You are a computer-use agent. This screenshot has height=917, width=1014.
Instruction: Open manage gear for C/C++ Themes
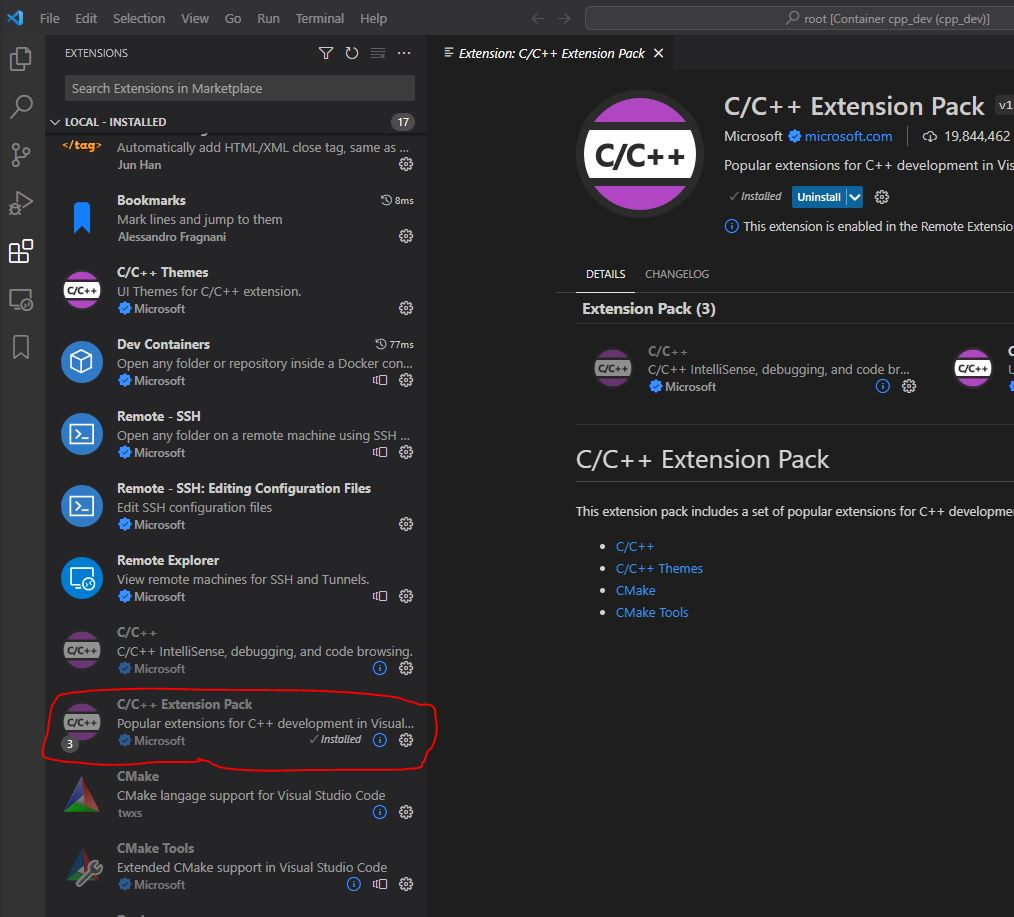[406, 308]
